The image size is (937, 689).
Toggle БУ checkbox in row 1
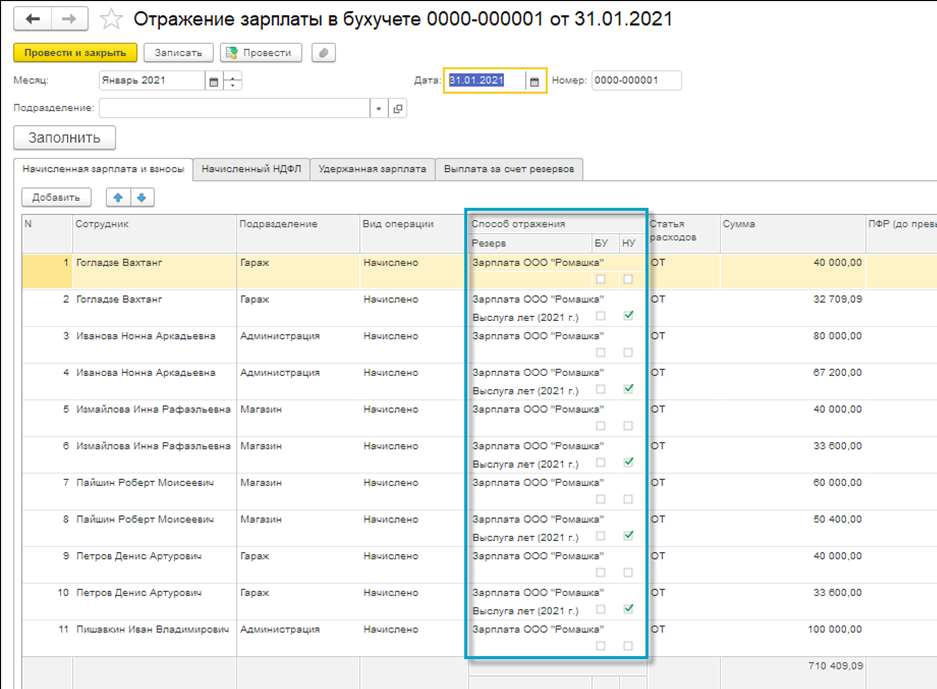coord(601,279)
